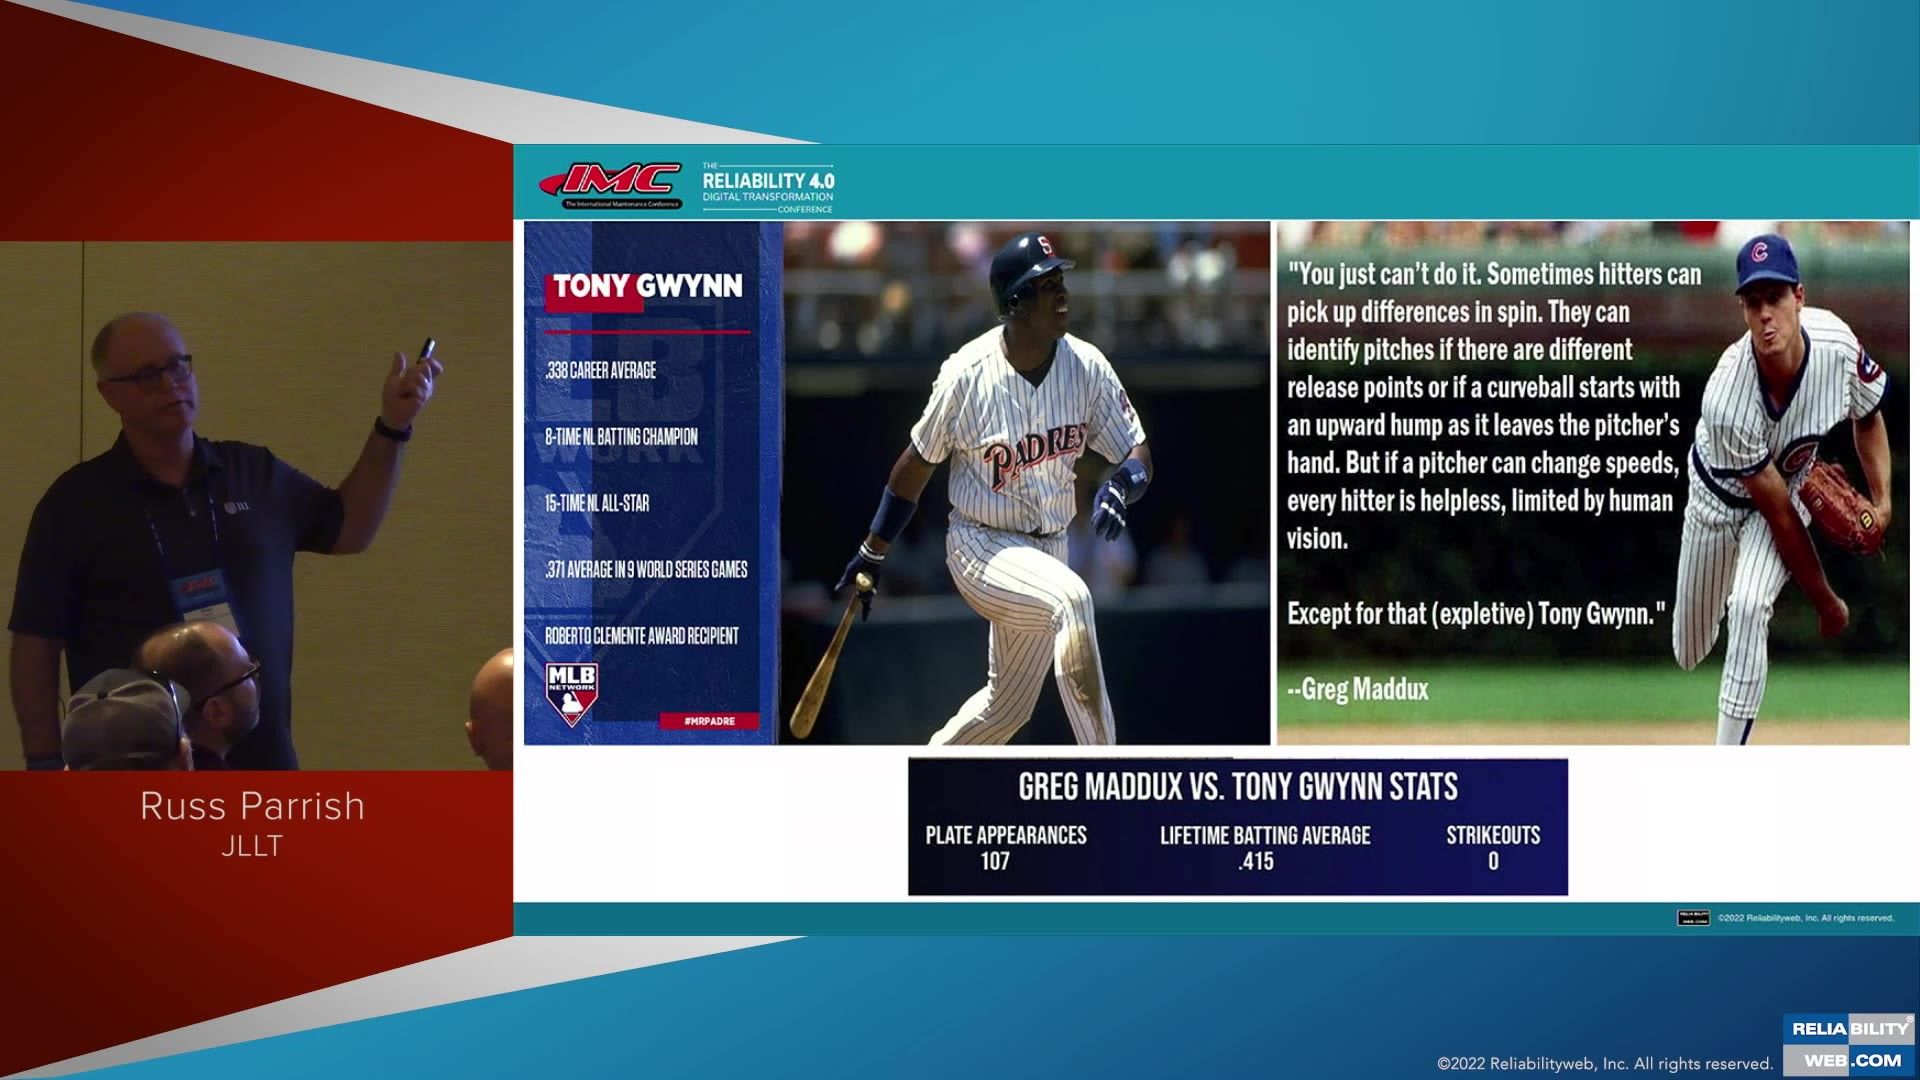Click the Greg Maddux vs. Tony Gwynn Stats header

pos(1237,787)
